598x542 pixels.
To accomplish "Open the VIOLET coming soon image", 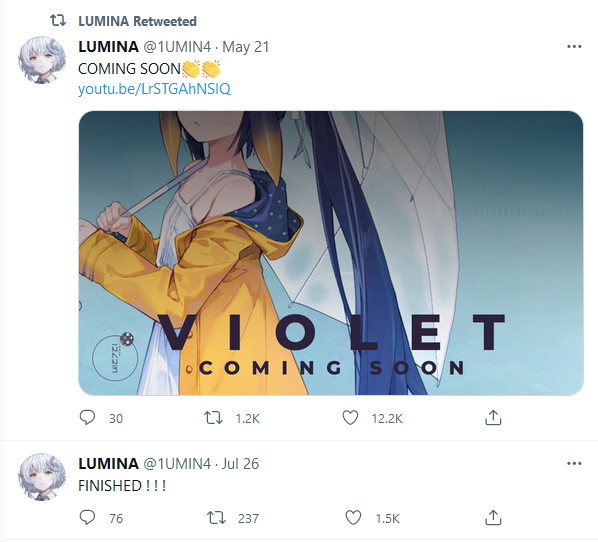I will [x=331, y=253].
